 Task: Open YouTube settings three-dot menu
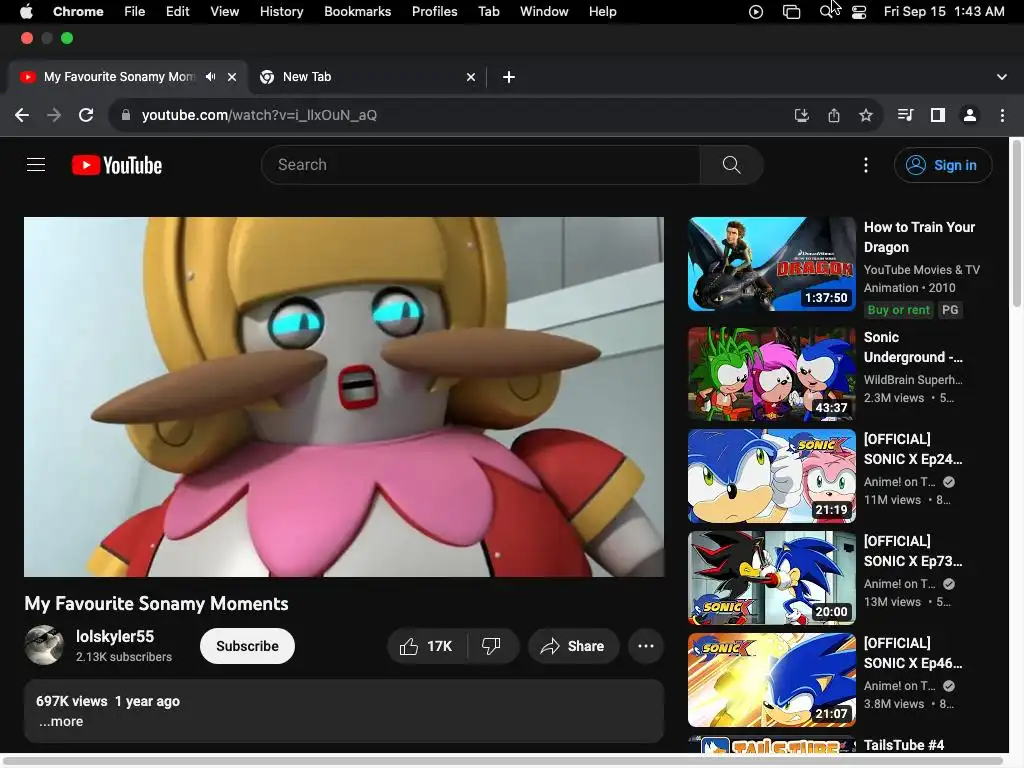click(x=866, y=165)
